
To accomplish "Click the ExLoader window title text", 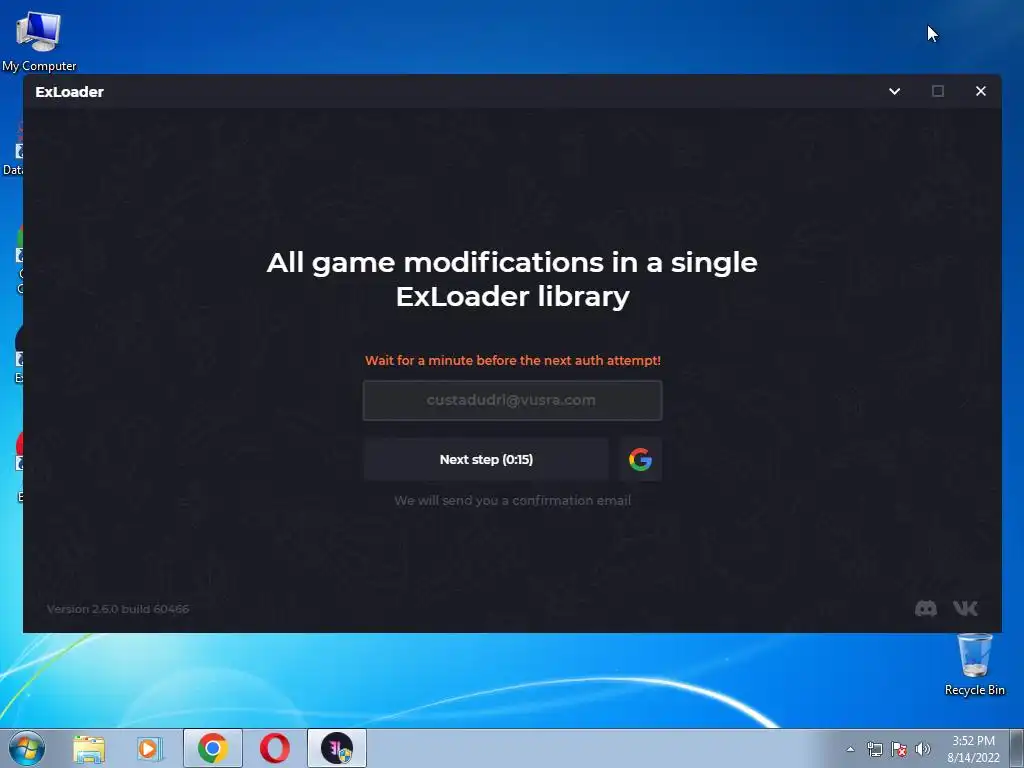I will tap(69, 92).
